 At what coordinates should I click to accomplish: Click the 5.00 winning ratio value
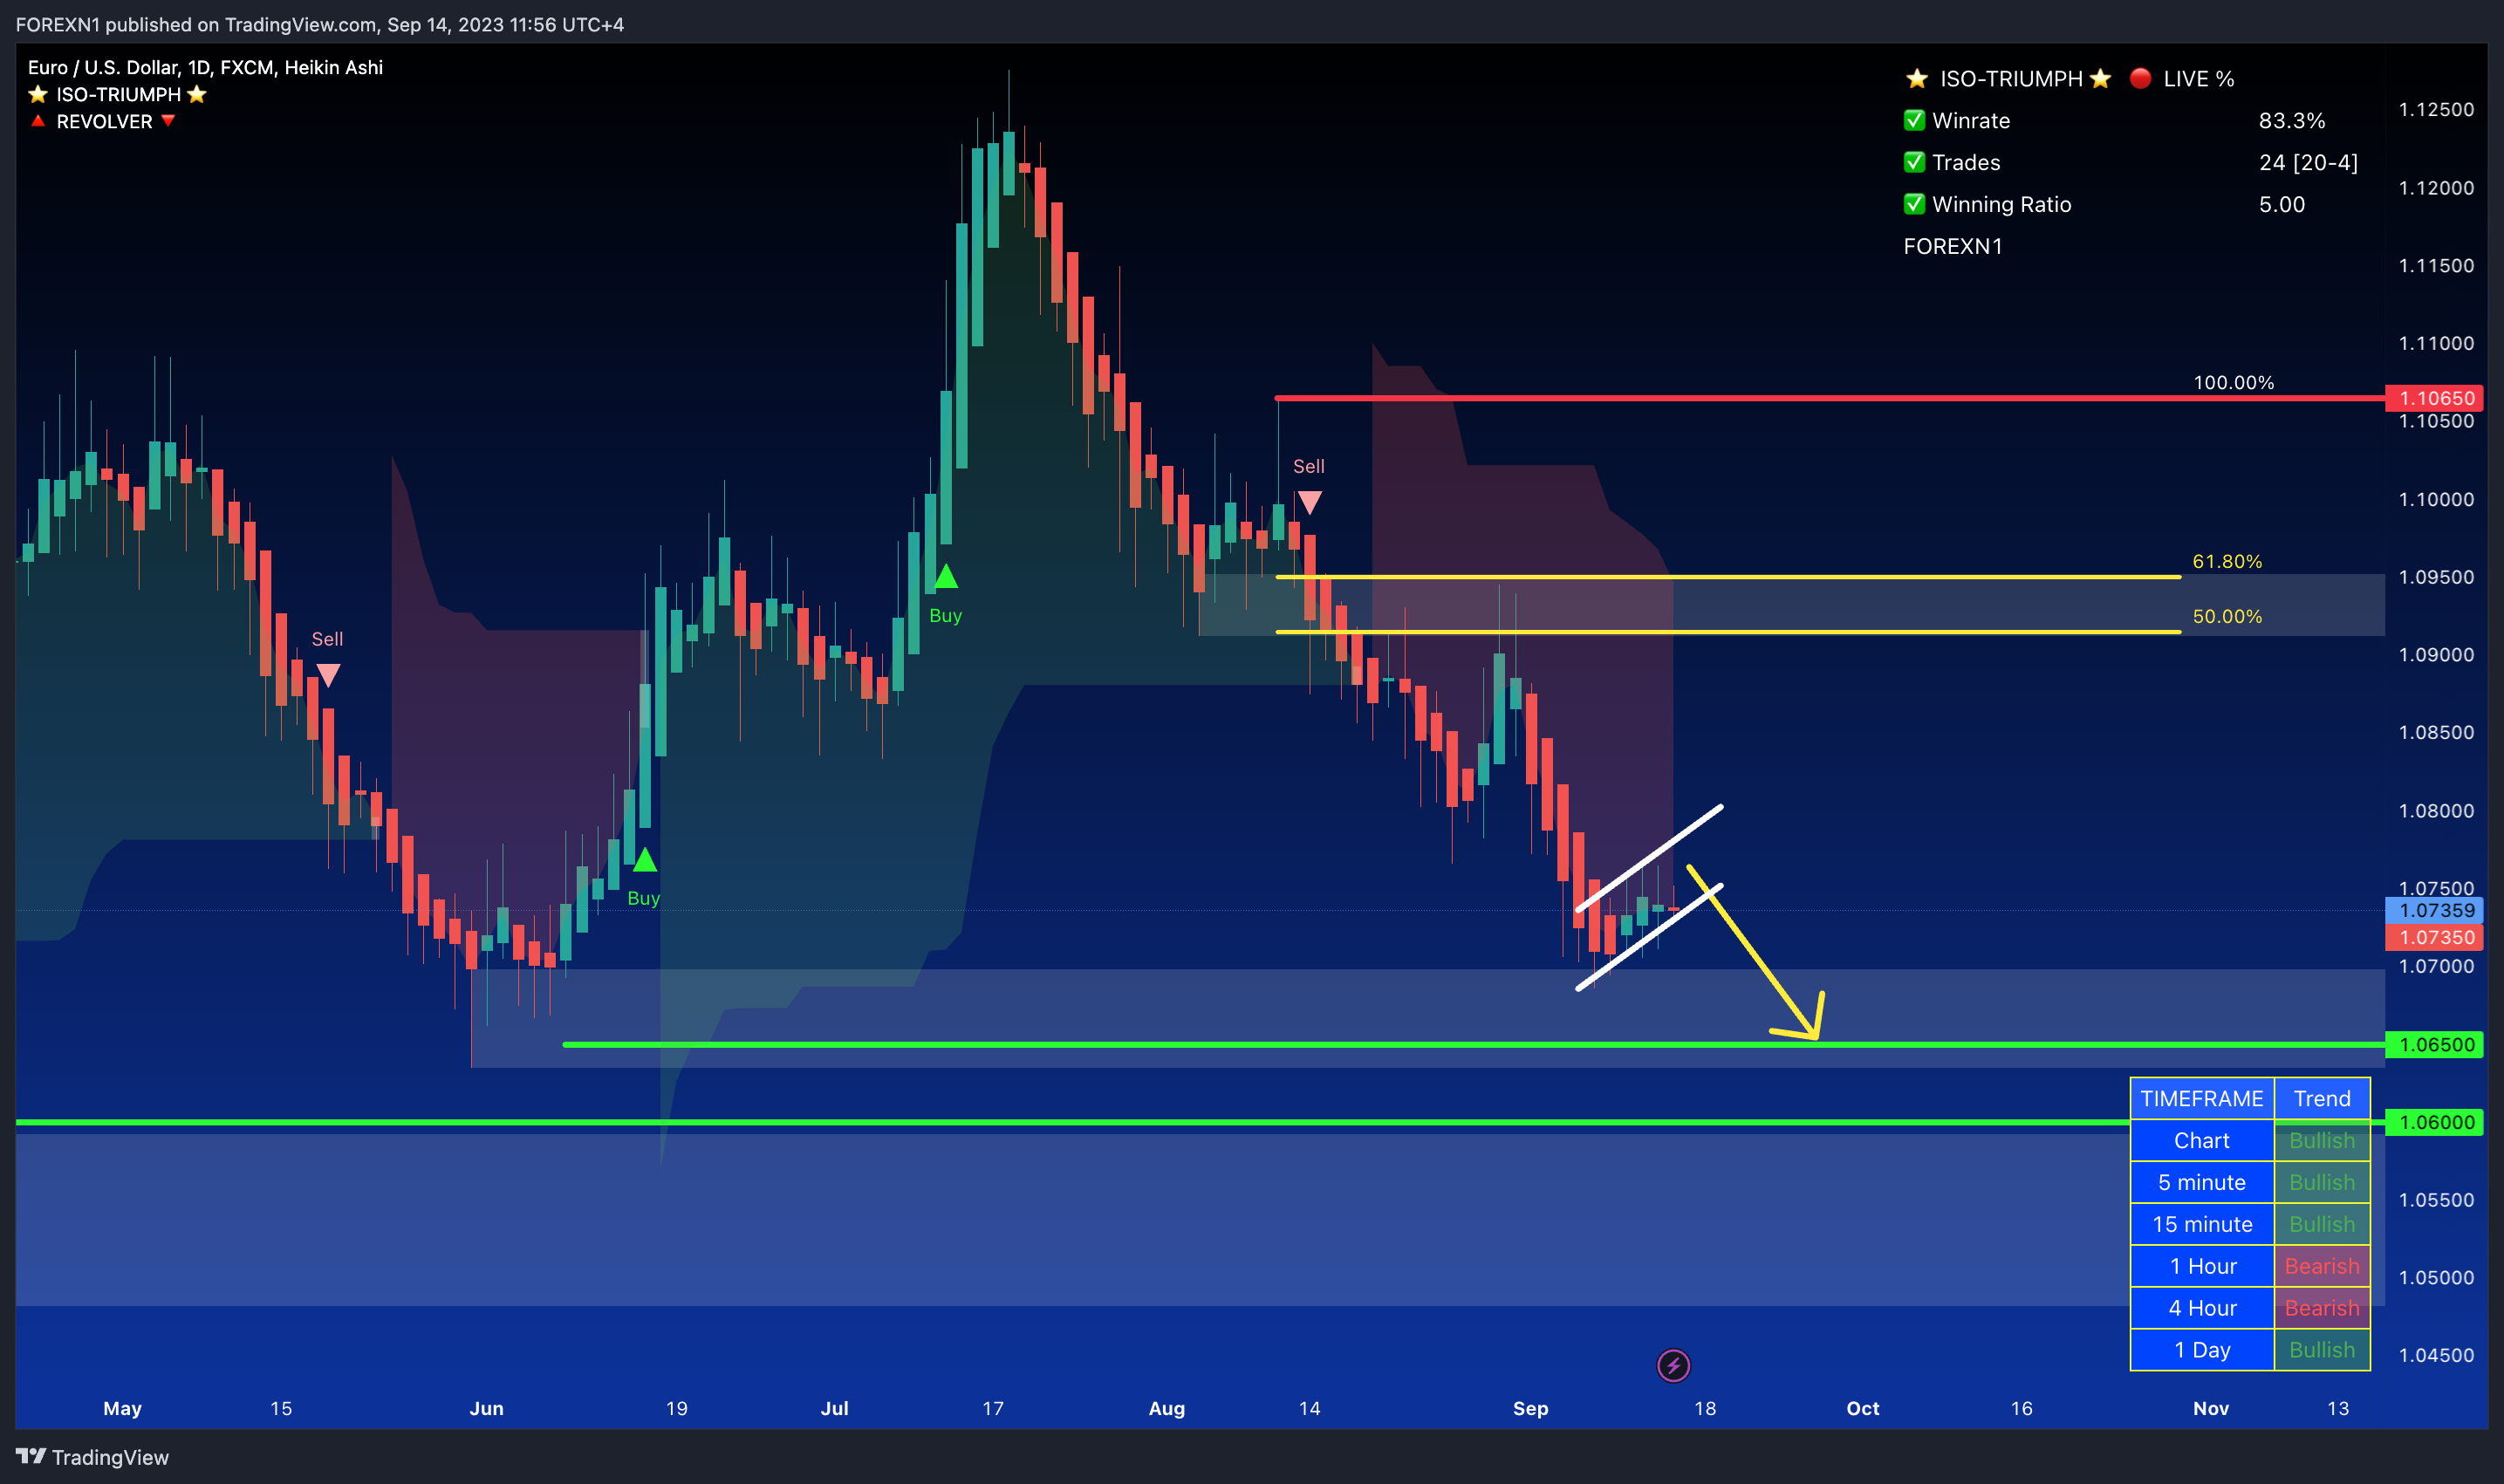[2282, 204]
